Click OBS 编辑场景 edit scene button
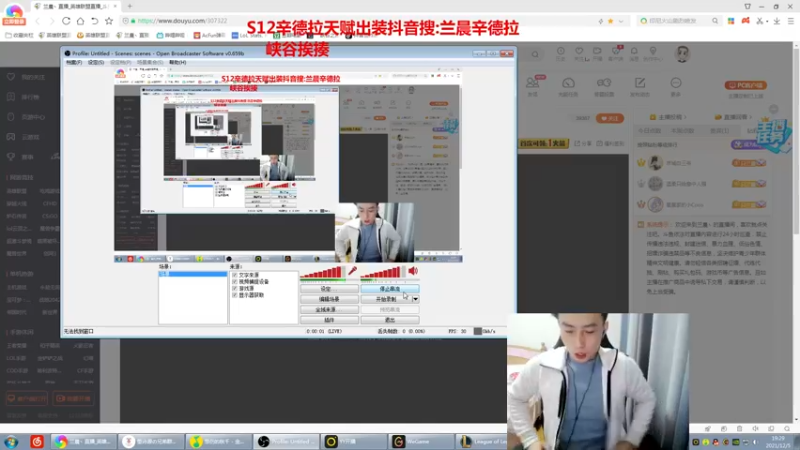 [329, 299]
